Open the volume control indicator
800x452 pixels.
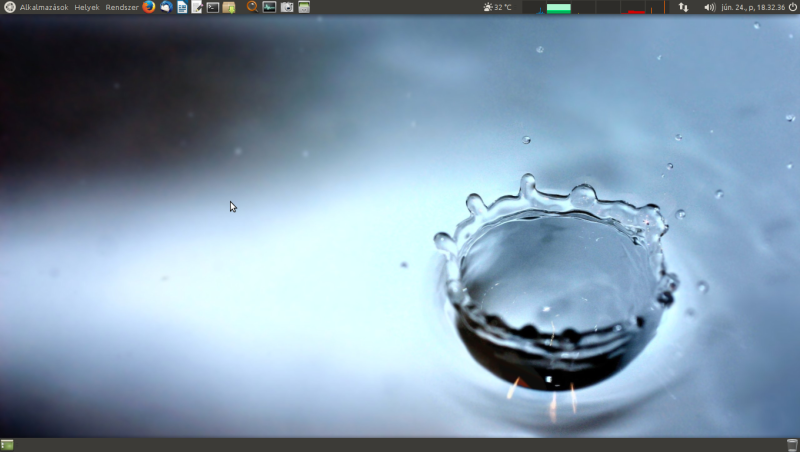pos(710,7)
